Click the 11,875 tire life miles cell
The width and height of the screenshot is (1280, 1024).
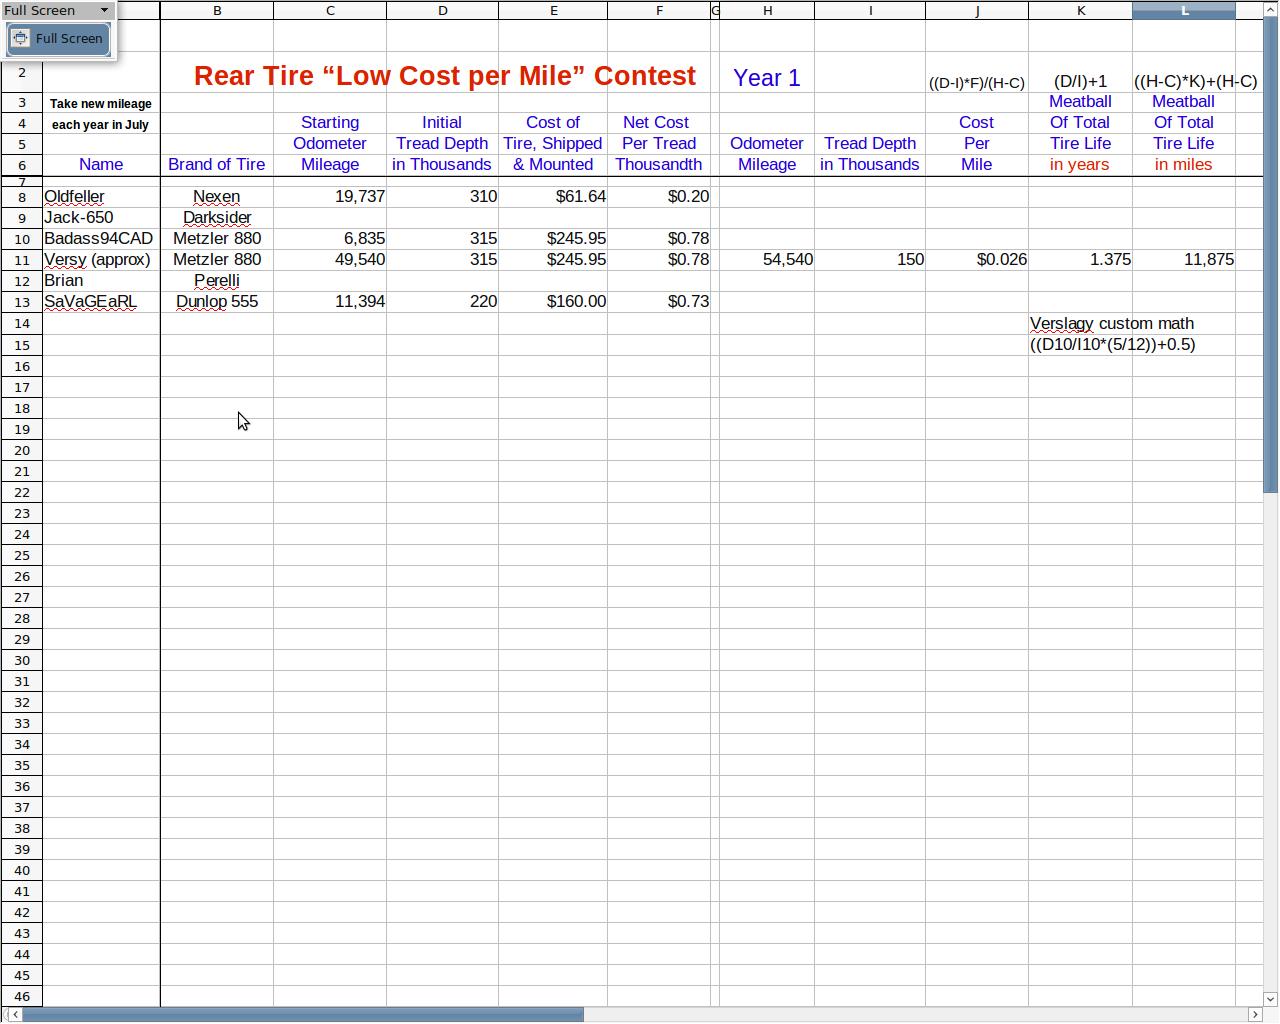pos(1183,260)
